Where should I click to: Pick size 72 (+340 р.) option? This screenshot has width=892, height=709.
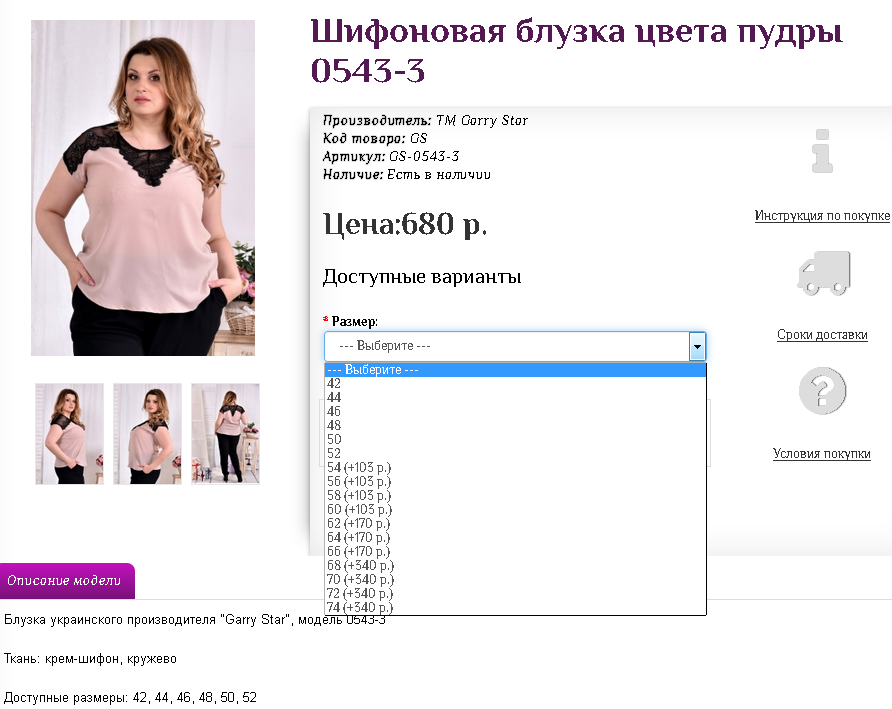pyautogui.click(x=515, y=593)
